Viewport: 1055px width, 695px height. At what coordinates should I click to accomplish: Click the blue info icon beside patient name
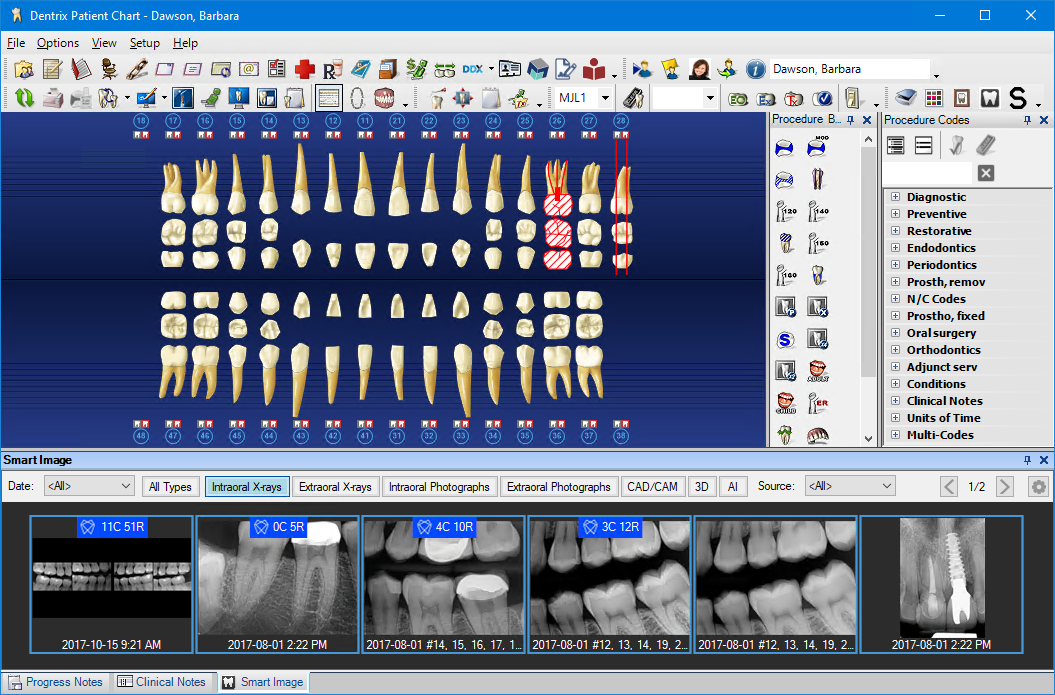coord(755,69)
